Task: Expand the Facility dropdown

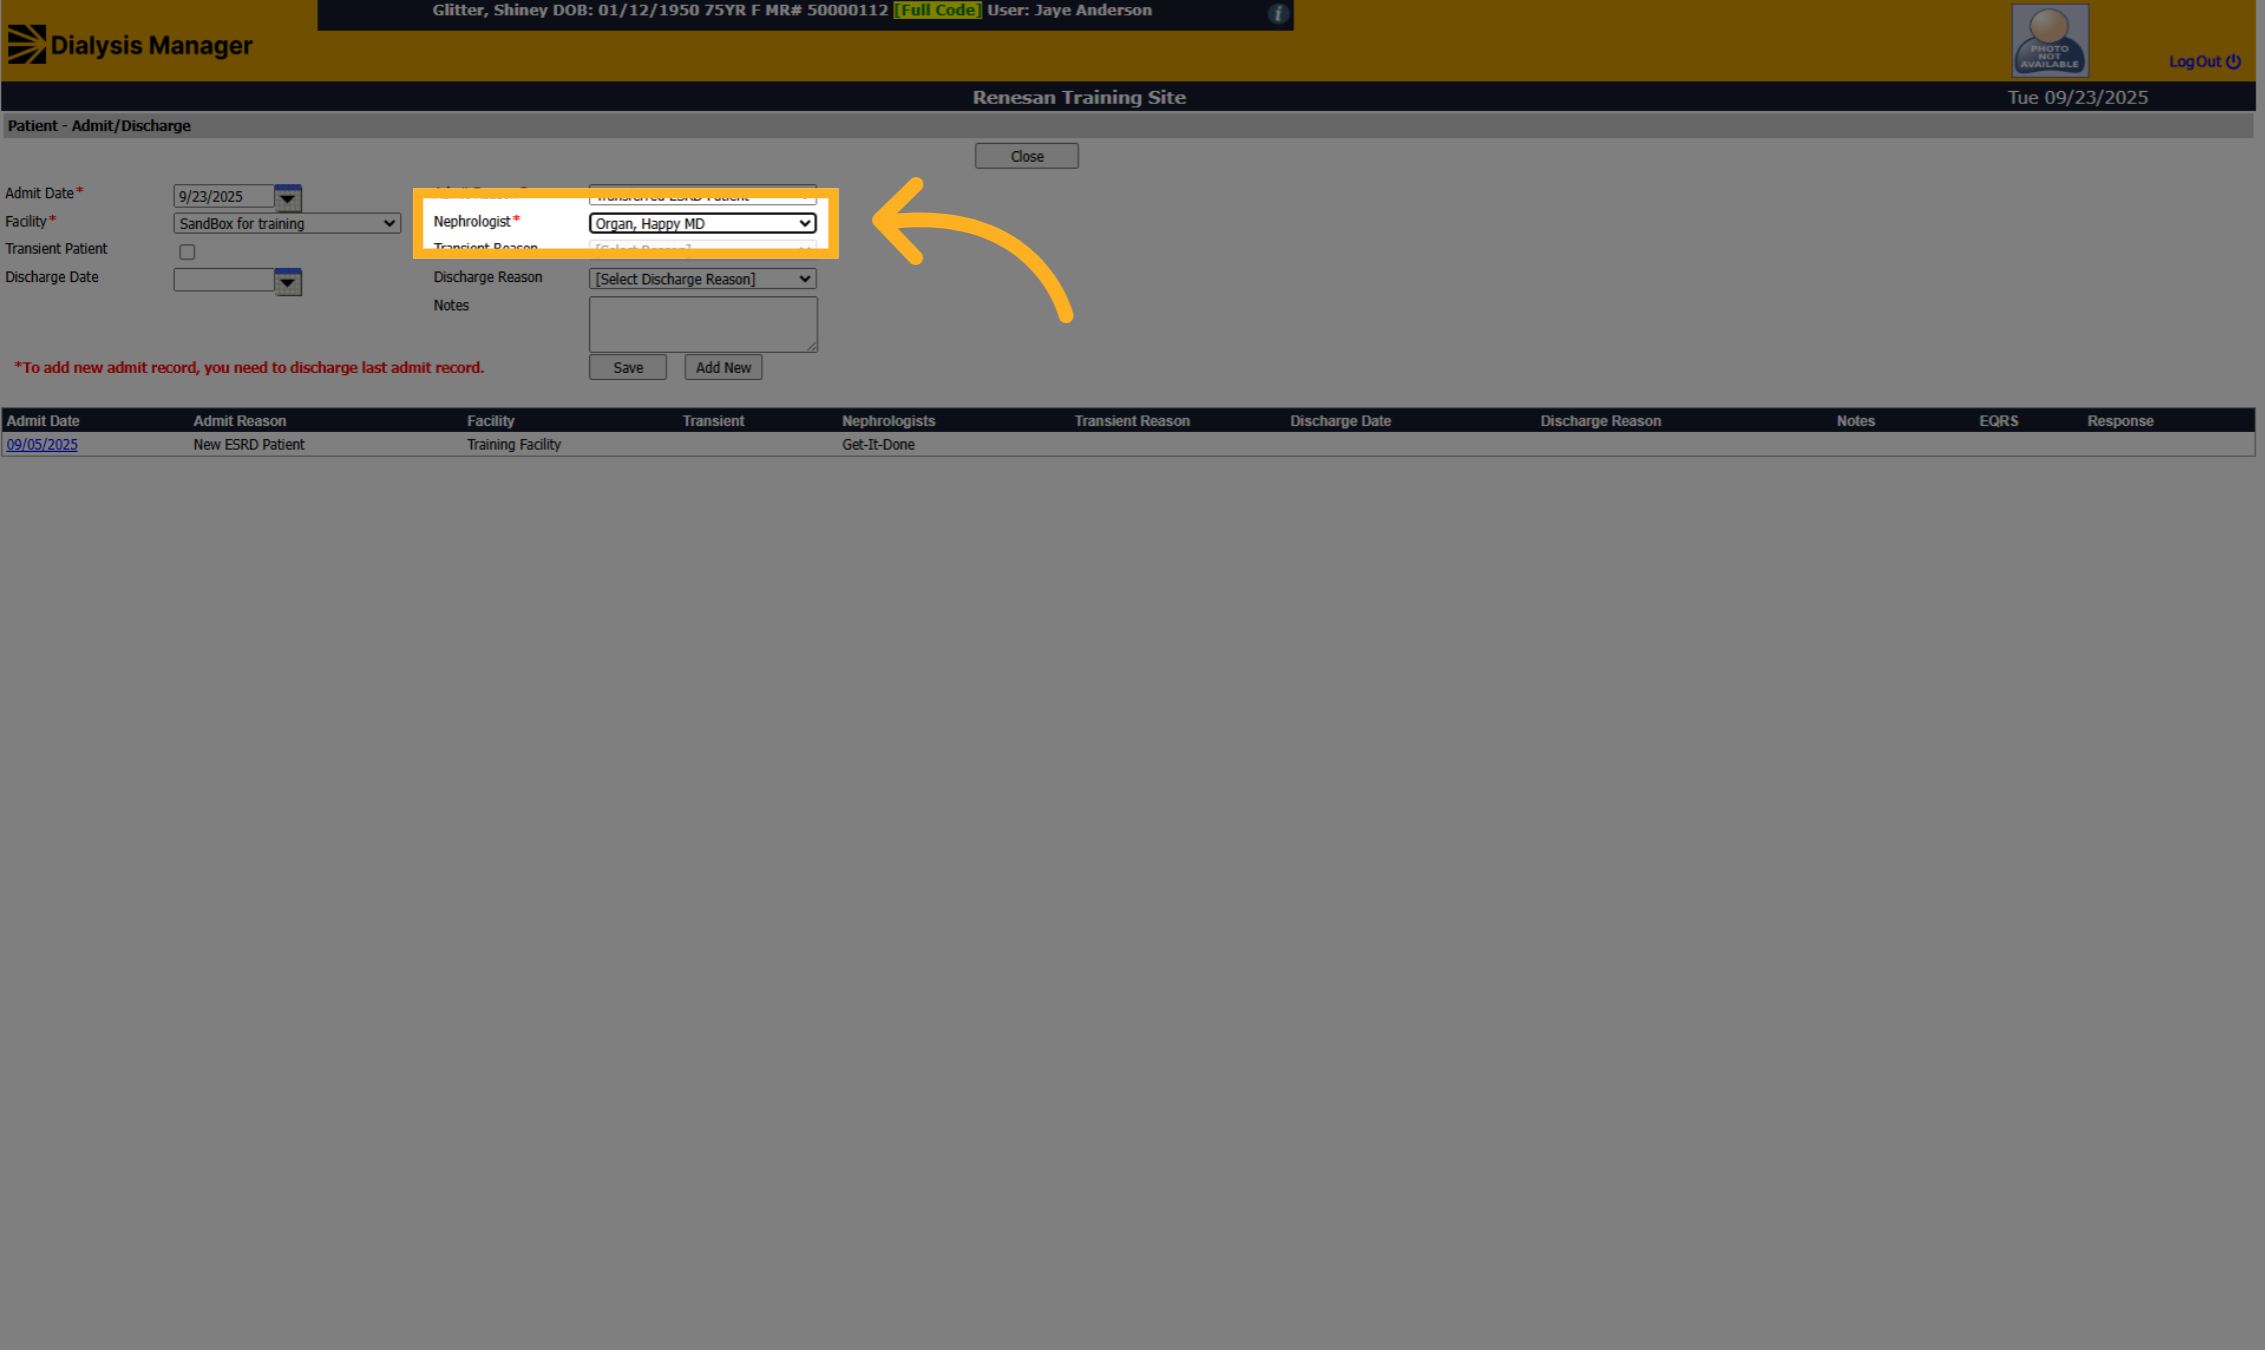Action: 287,224
